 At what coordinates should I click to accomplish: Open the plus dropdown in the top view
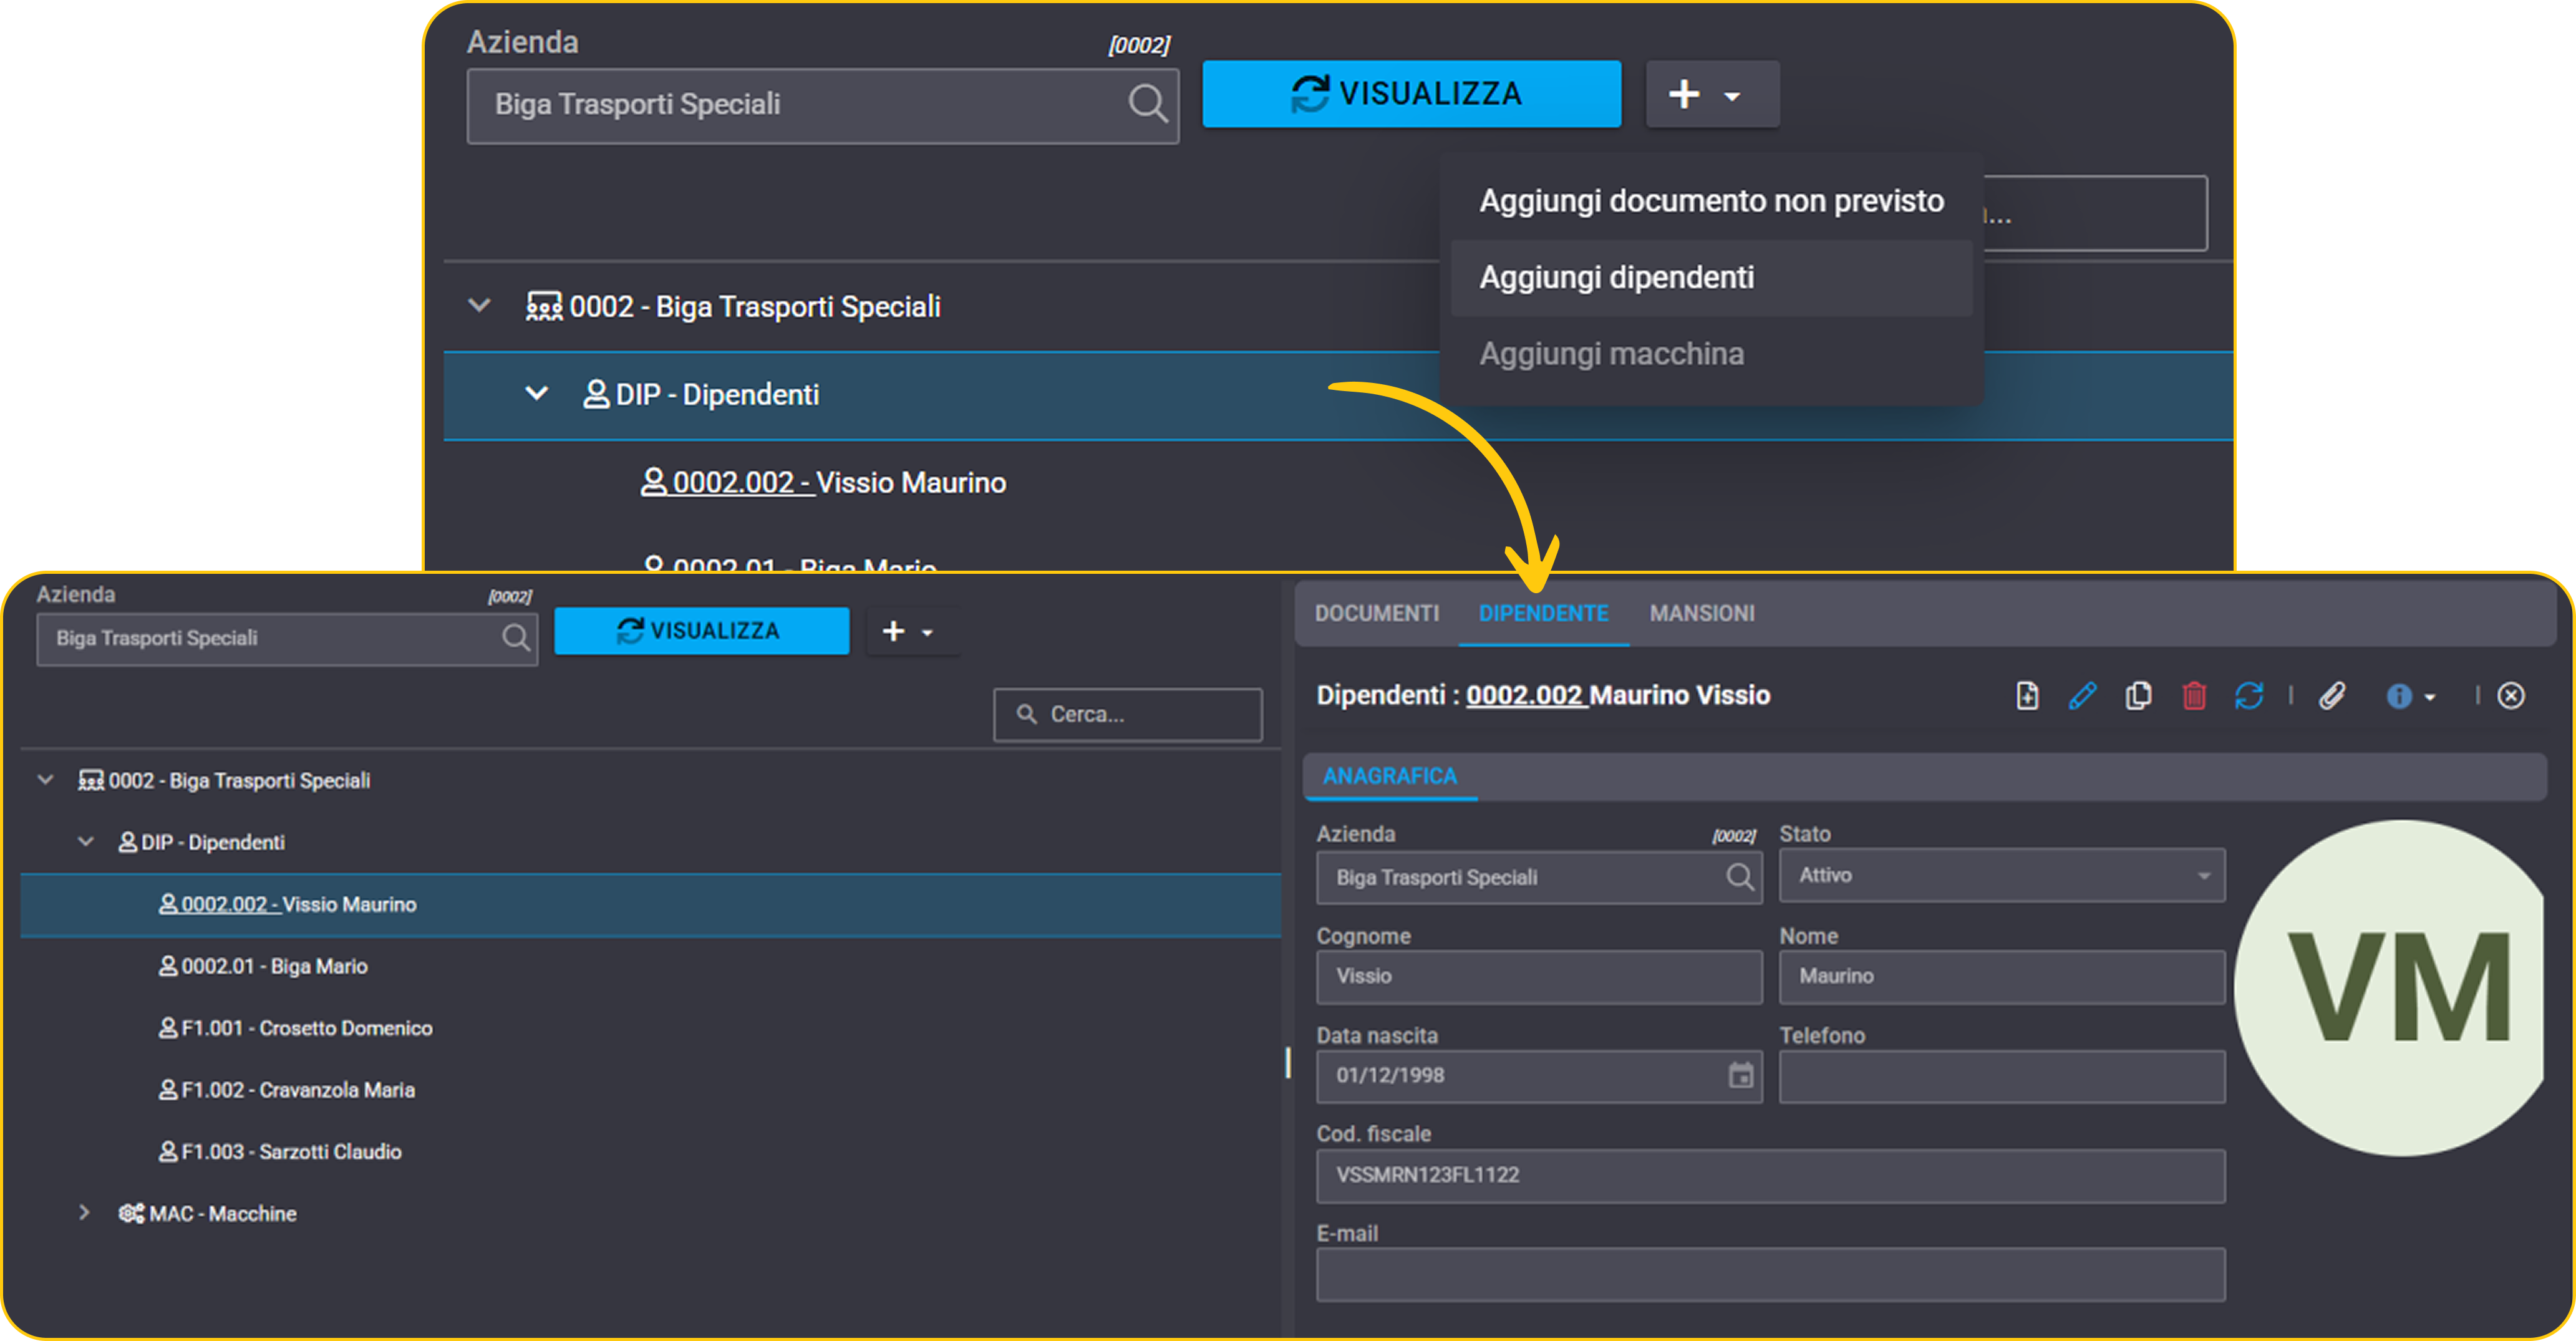[x=1712, y=95]
